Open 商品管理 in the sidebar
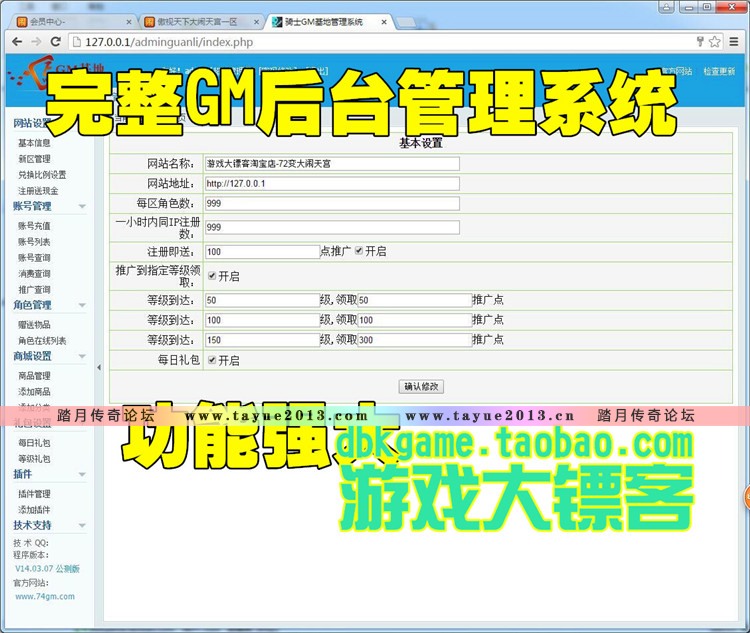750x633 pixels. click(x=34, y=376)
